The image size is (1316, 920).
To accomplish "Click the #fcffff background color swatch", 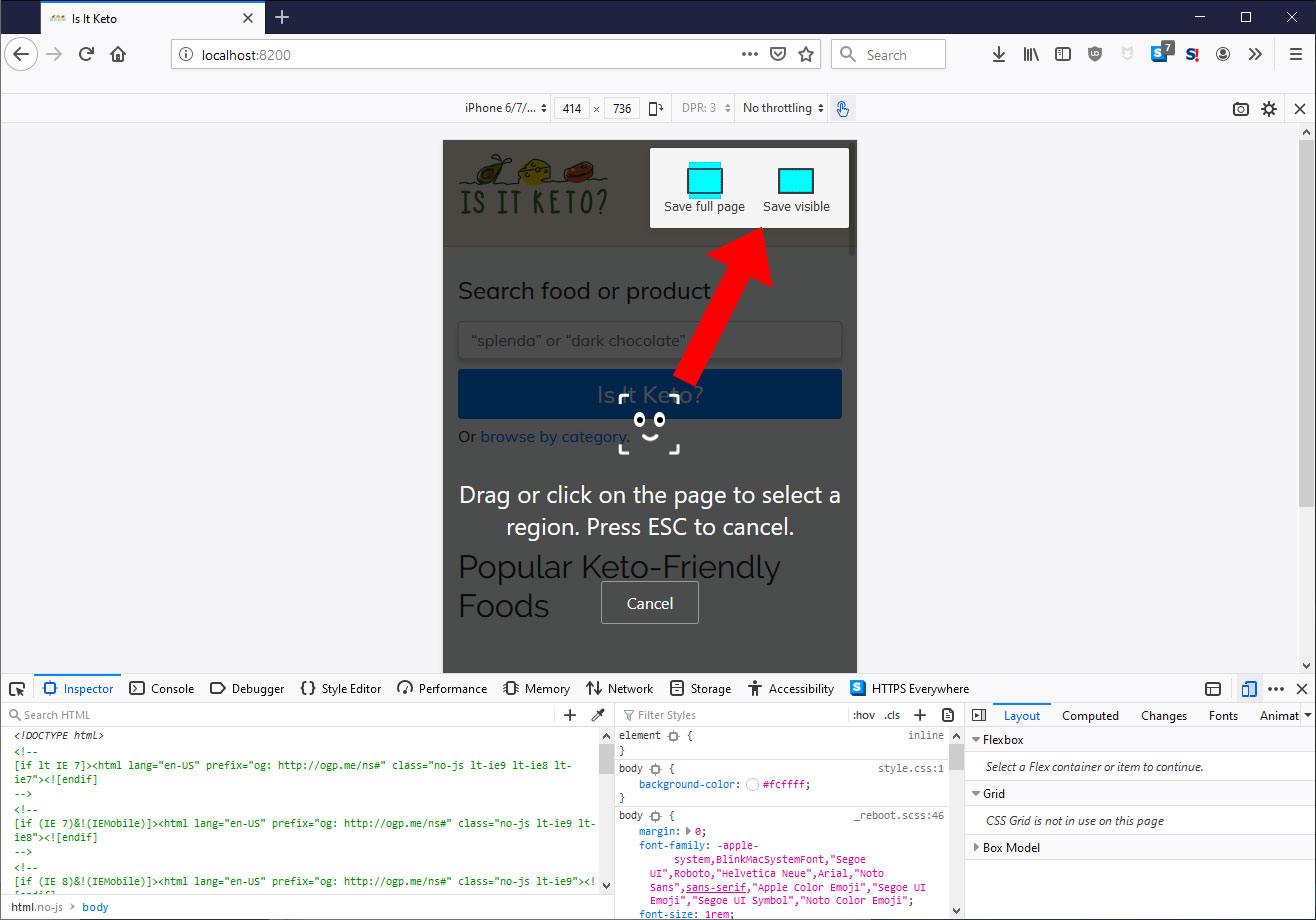I will tap(752, 785).
